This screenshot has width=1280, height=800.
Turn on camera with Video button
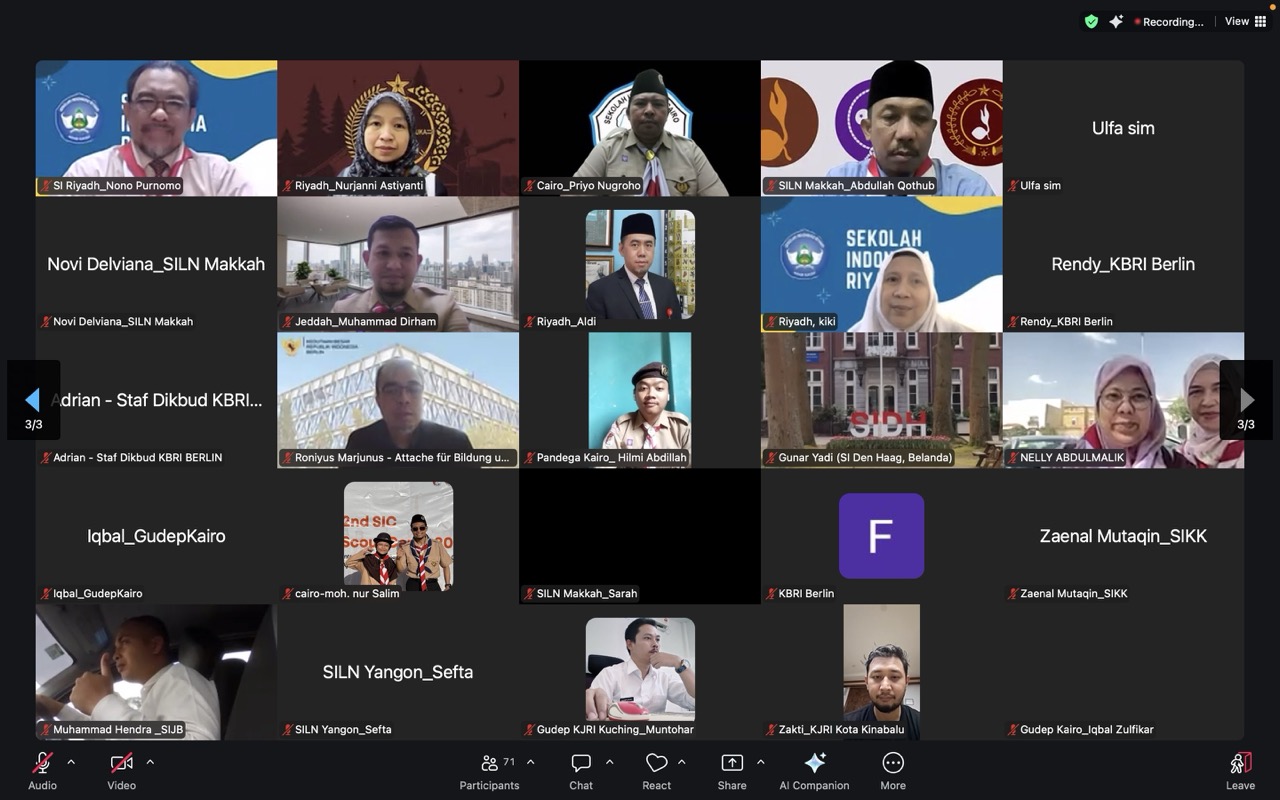121,770
